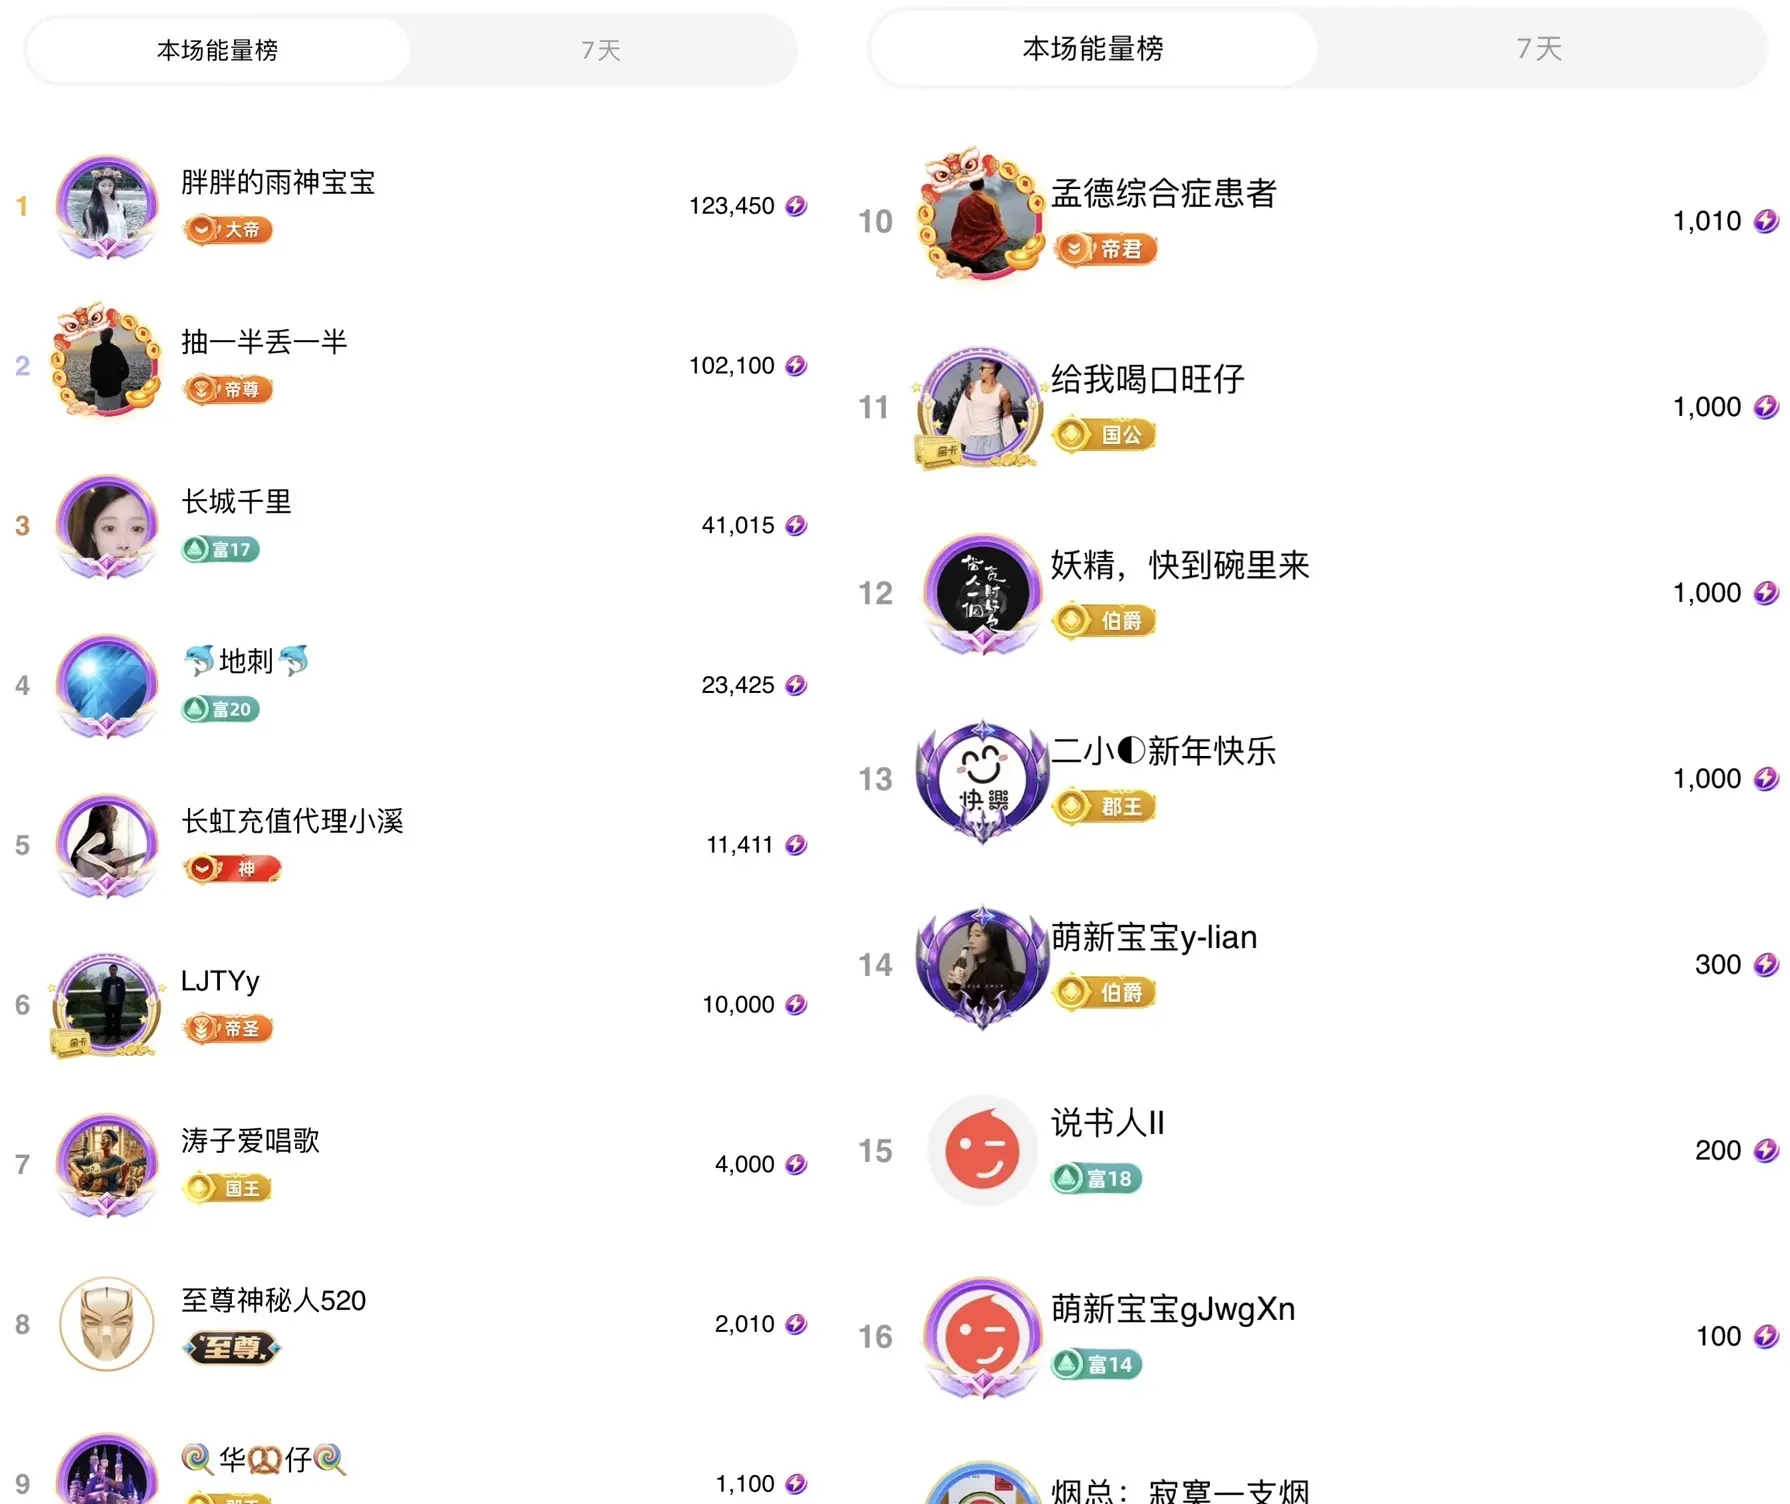Screen dimensions: 1790x1504
Task: Tap the gold mask avatar of 至尊神秘人520
Action: [x=107, y=1323]
